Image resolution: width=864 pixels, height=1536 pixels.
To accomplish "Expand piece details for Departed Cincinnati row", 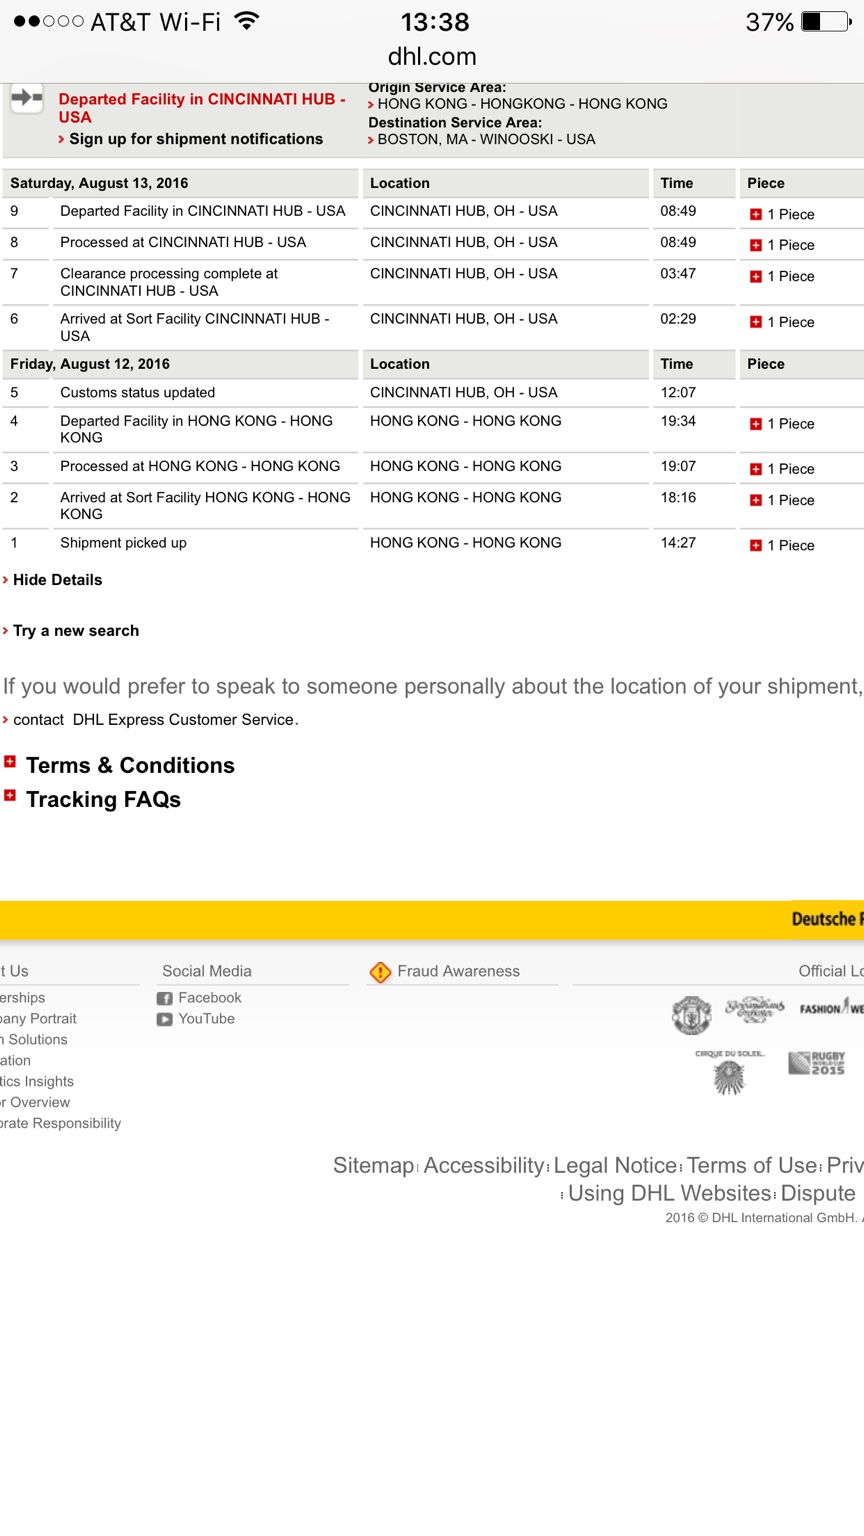I will click(x=756, y=214).
